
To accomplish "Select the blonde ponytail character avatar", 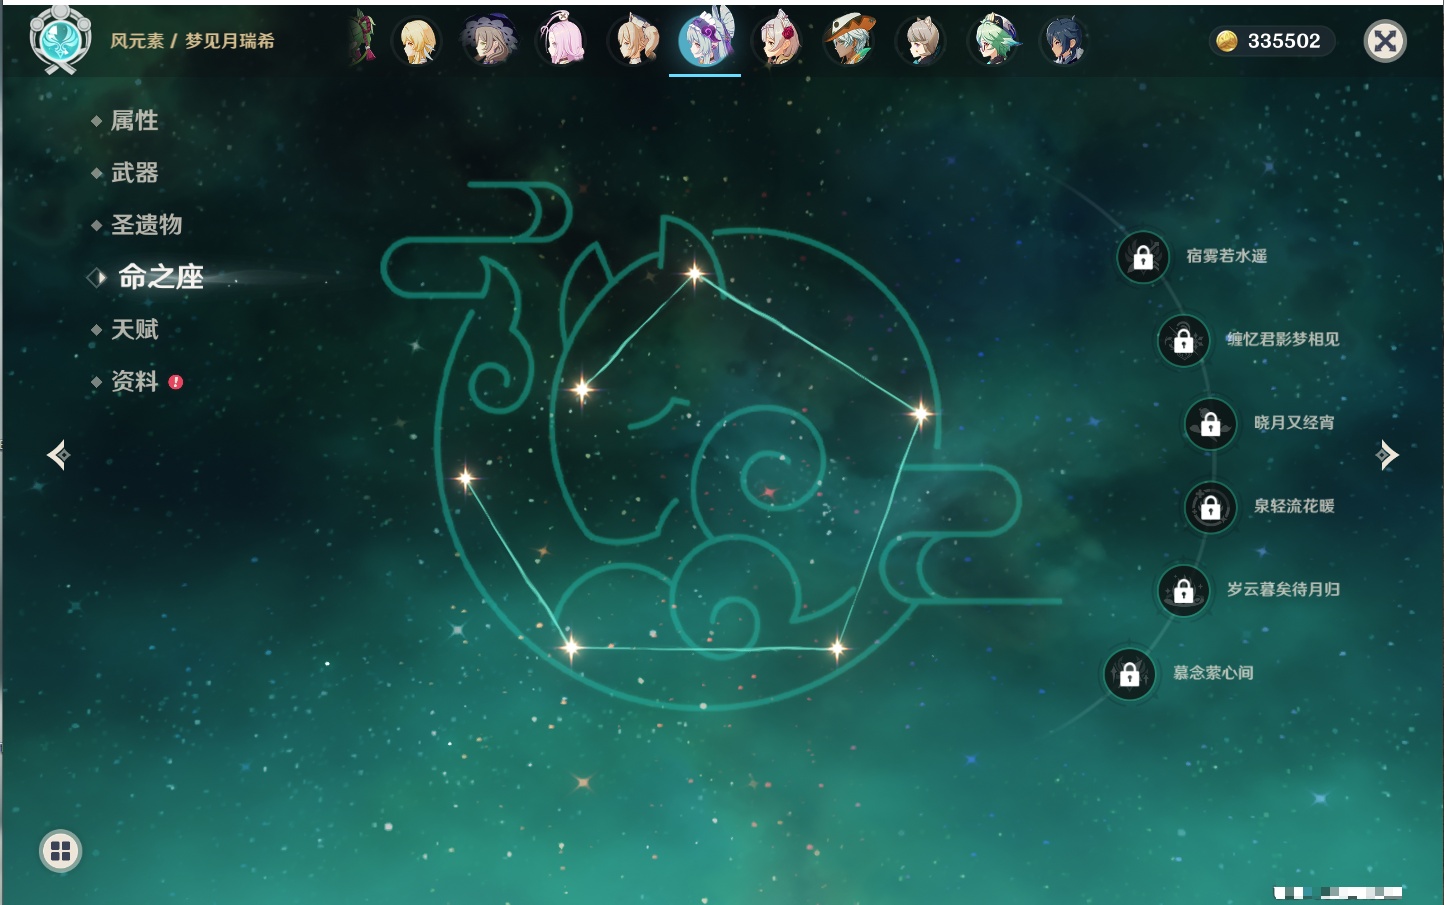I will point(634,41).
